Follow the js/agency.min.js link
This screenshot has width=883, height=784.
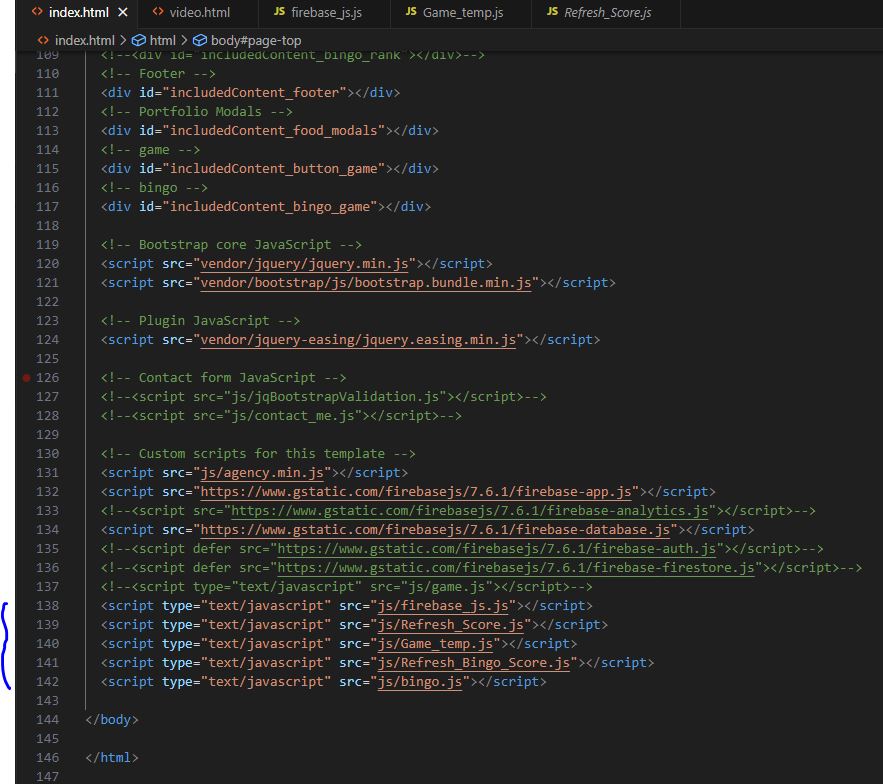[x=262, y=473]
